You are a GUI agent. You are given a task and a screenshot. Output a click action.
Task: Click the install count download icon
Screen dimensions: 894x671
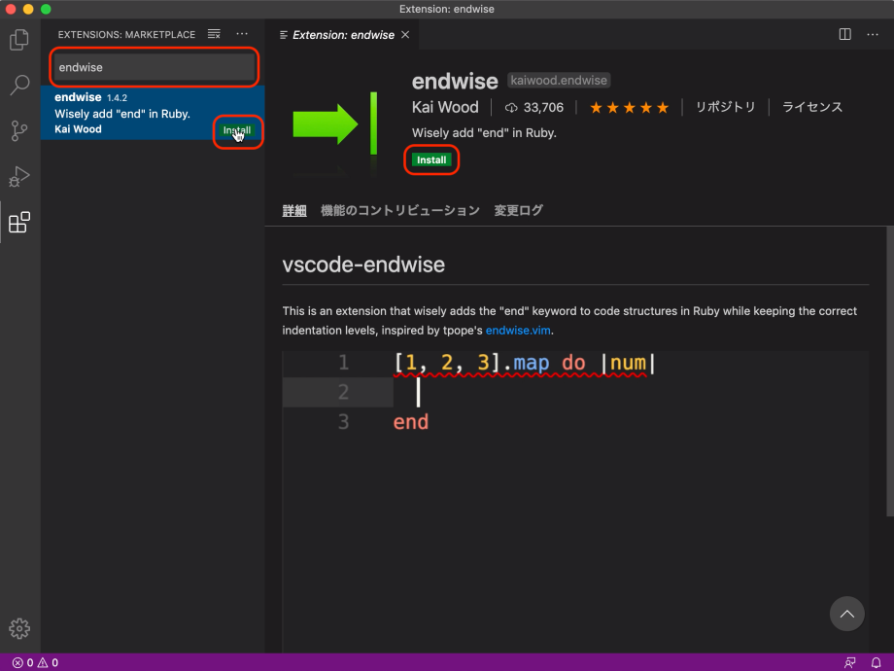(x=511, y=108)
